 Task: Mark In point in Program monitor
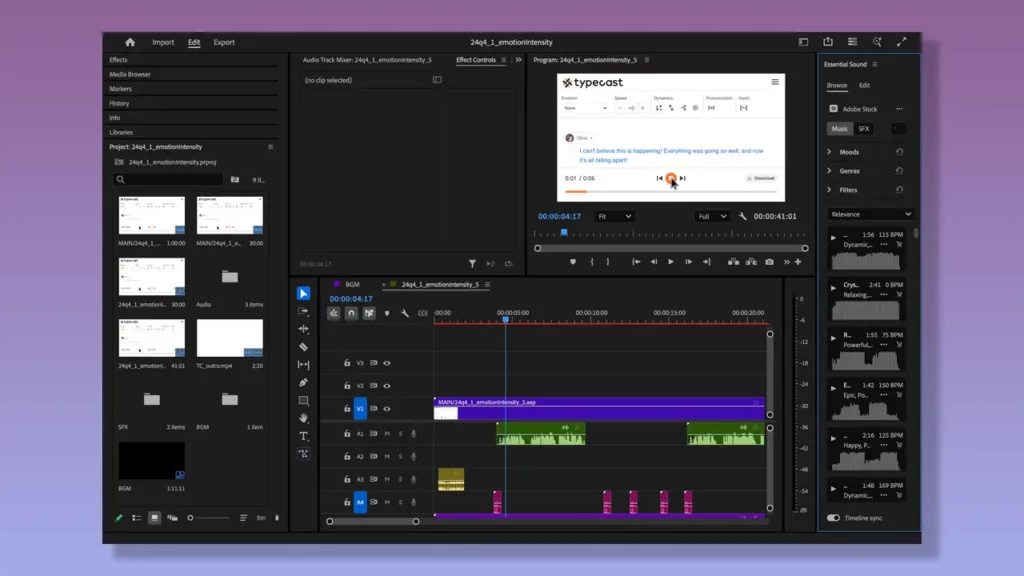coord(592,262)
